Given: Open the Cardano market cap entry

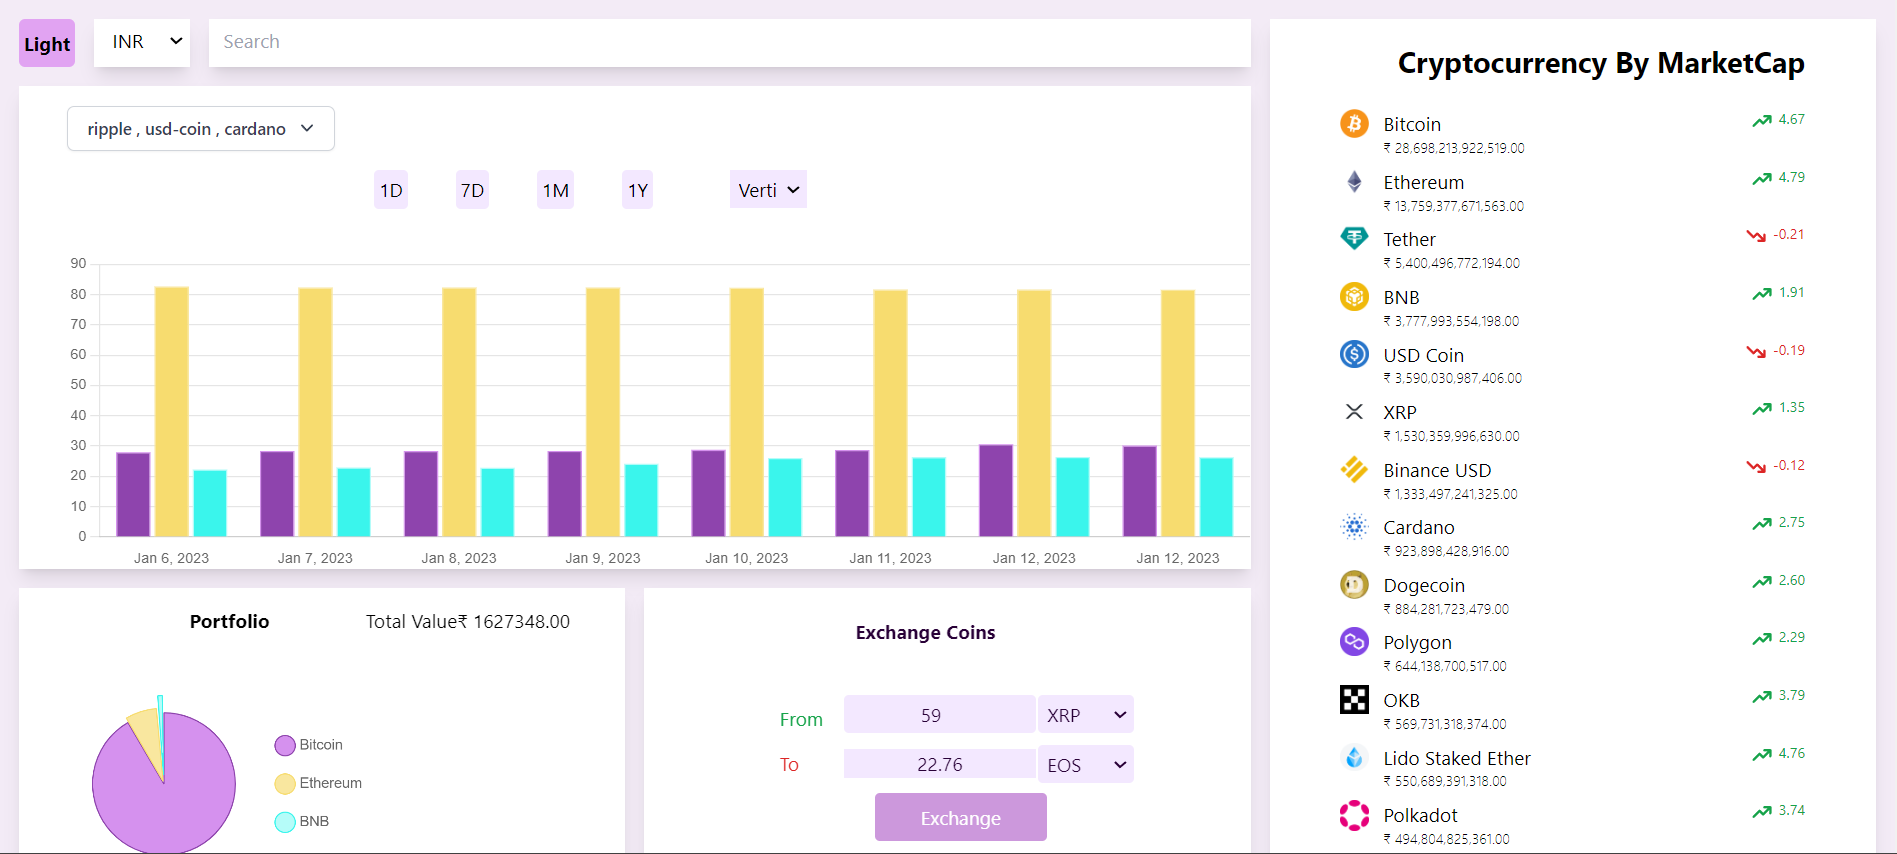Looking at the screenshot, I should point(1572,537).
